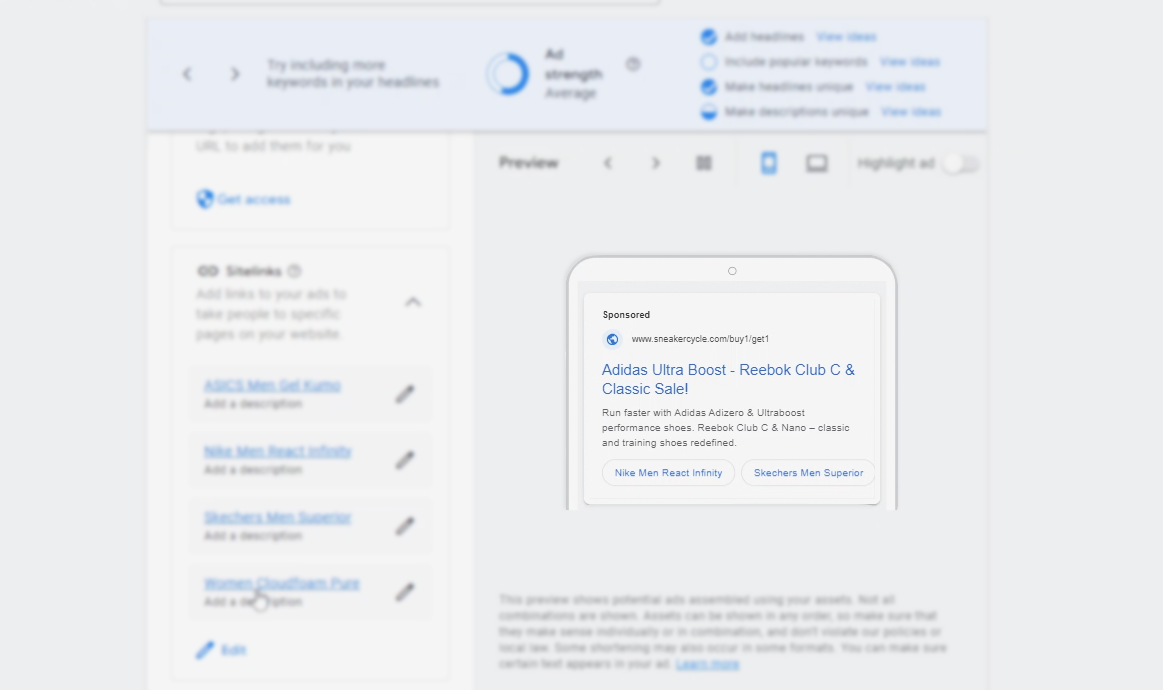Screen dimensions: 1163x690
Task: Click Learn more link in preview note
Action: pyautogui.click(x=707, y=664)
